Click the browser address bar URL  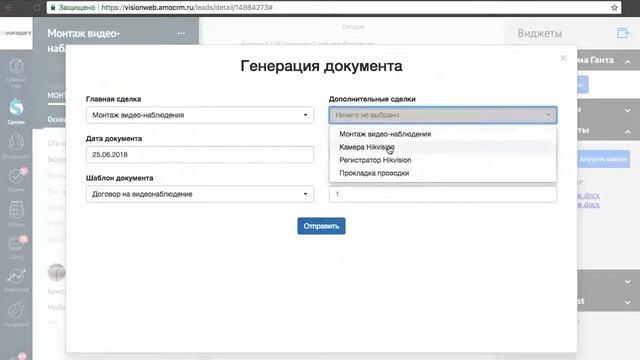187,7
